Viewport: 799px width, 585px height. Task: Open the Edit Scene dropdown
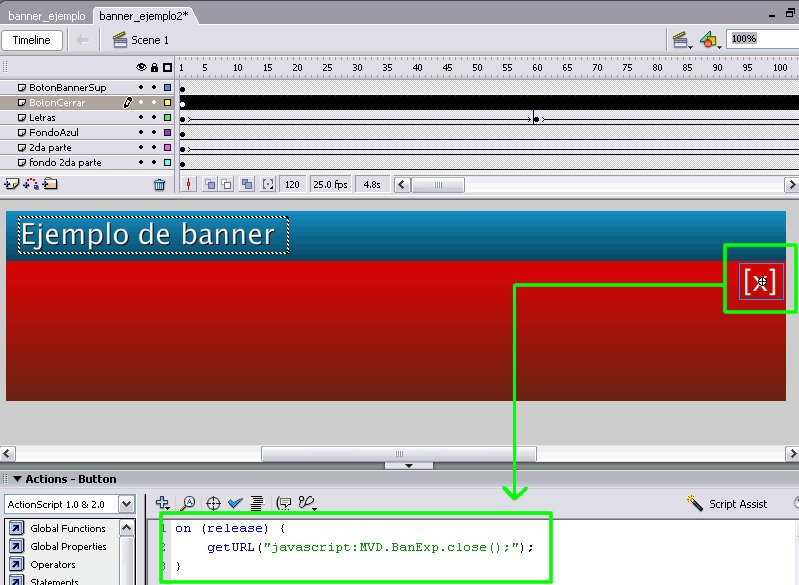pyautogui.click(x=681, y=40)
